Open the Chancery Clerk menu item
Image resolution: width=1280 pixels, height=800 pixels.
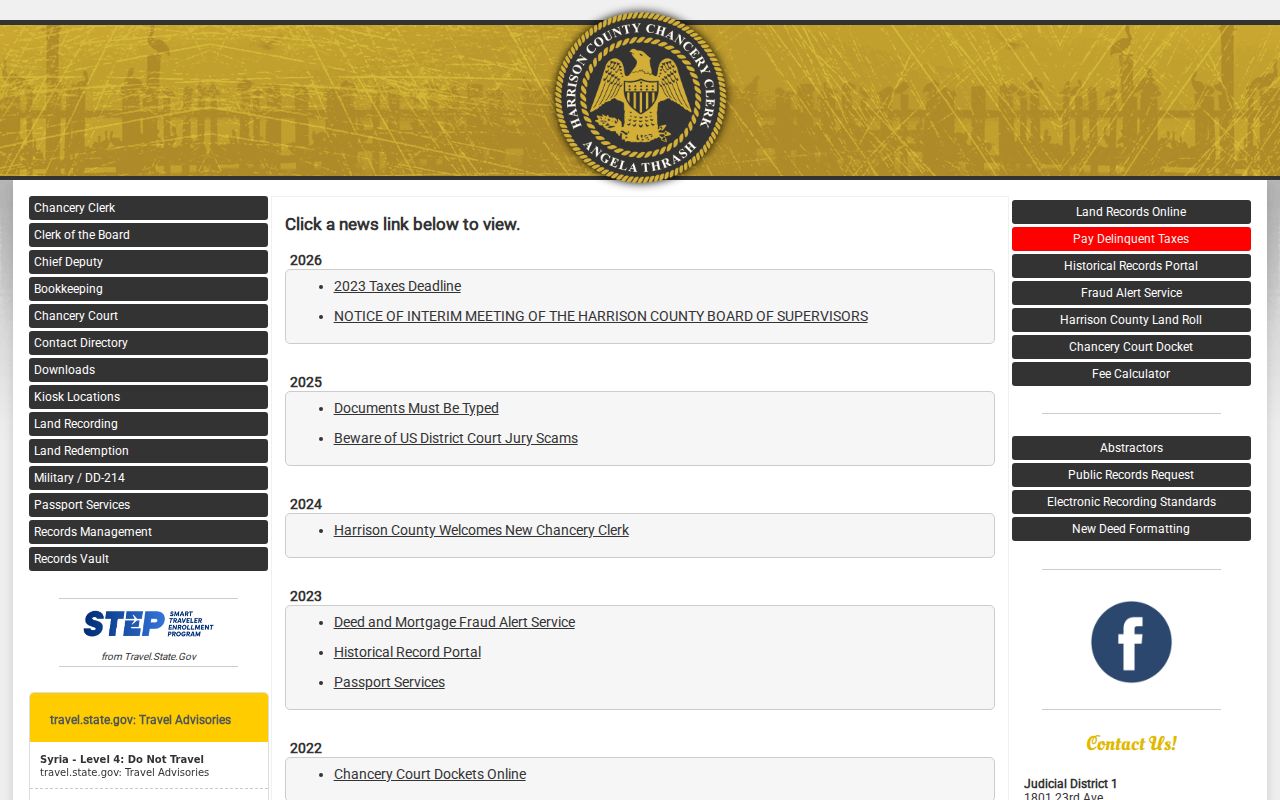(148, 208)
